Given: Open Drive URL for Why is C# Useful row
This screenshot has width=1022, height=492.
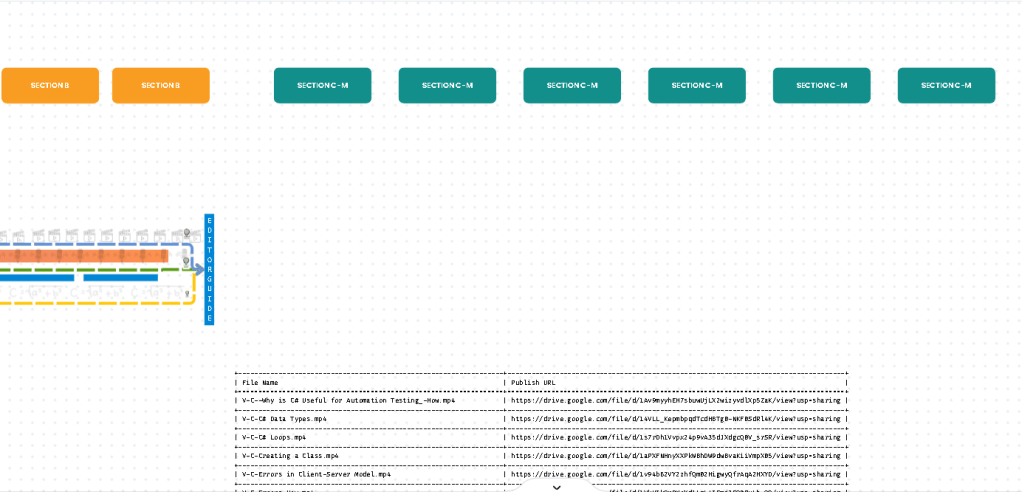Looking at the screenshot, I should point(676,401).
